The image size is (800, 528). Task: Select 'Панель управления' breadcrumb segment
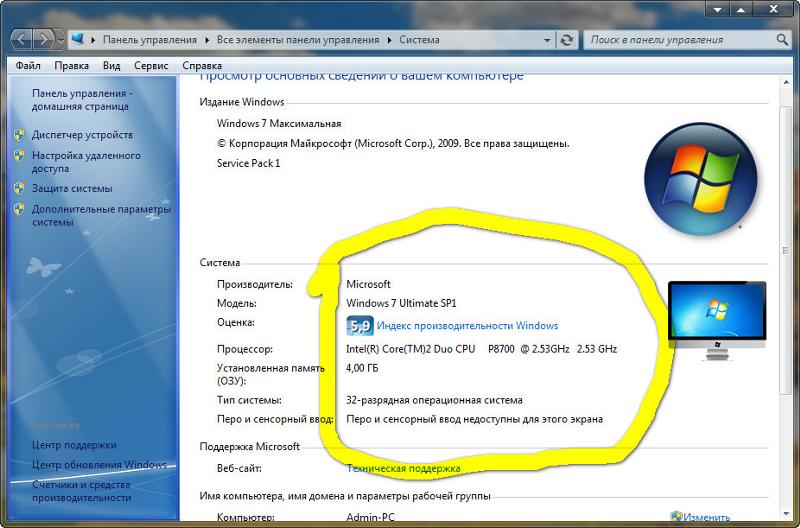[149, 40]
